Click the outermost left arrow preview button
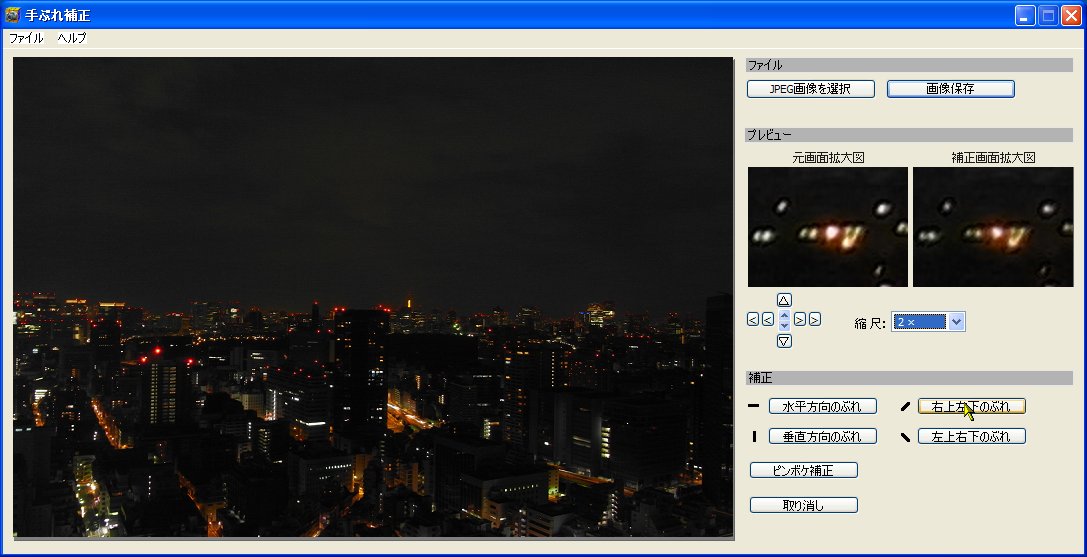Viewport: 1087px width, 557px height. [753, 320]
